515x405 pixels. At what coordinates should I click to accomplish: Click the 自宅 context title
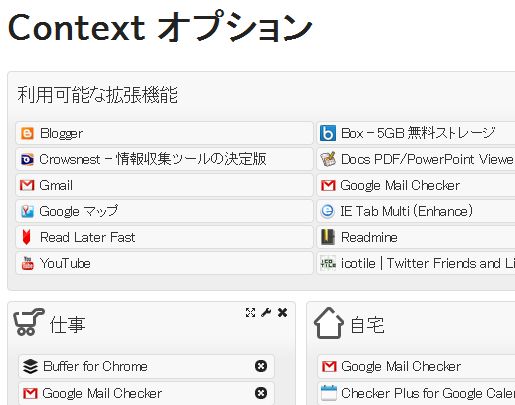pyautogui.click(x=367, y=325)
